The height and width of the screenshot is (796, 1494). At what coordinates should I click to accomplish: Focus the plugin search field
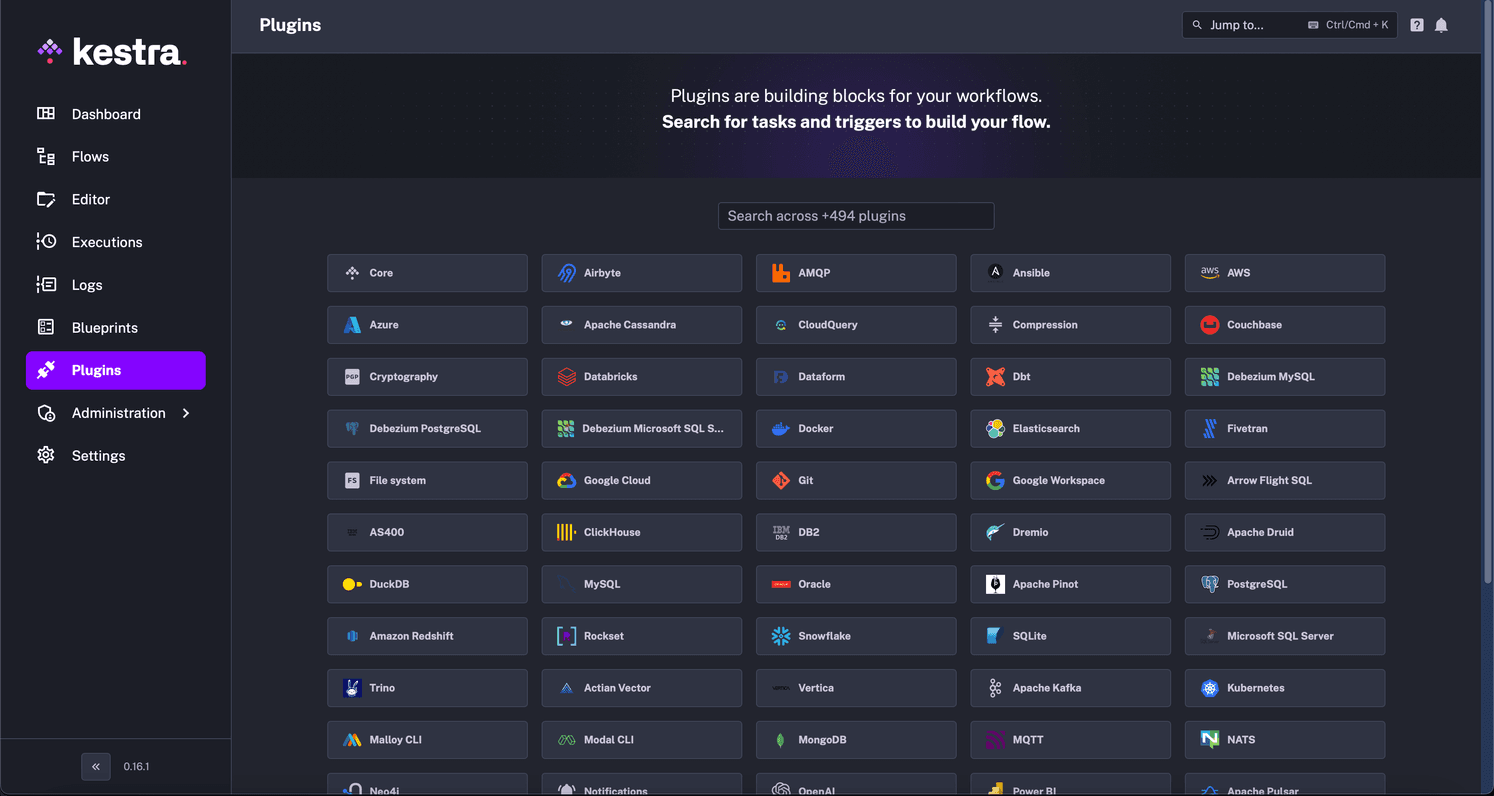tap(856, 216)
